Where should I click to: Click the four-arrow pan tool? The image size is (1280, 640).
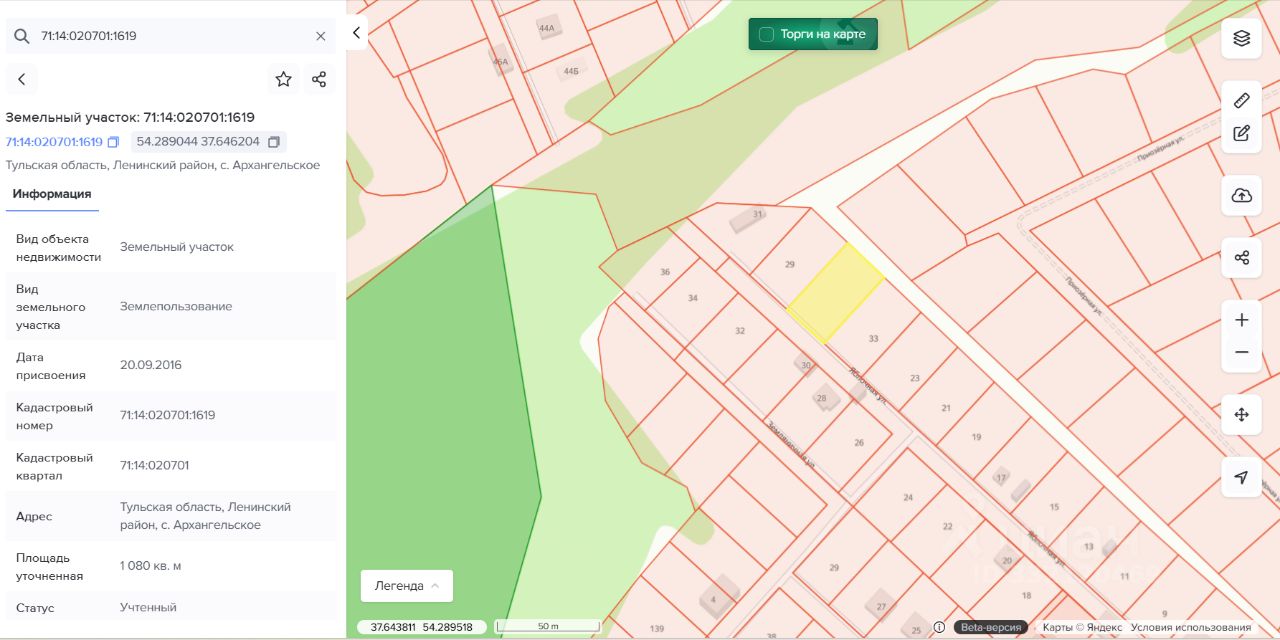(1242, 414)
